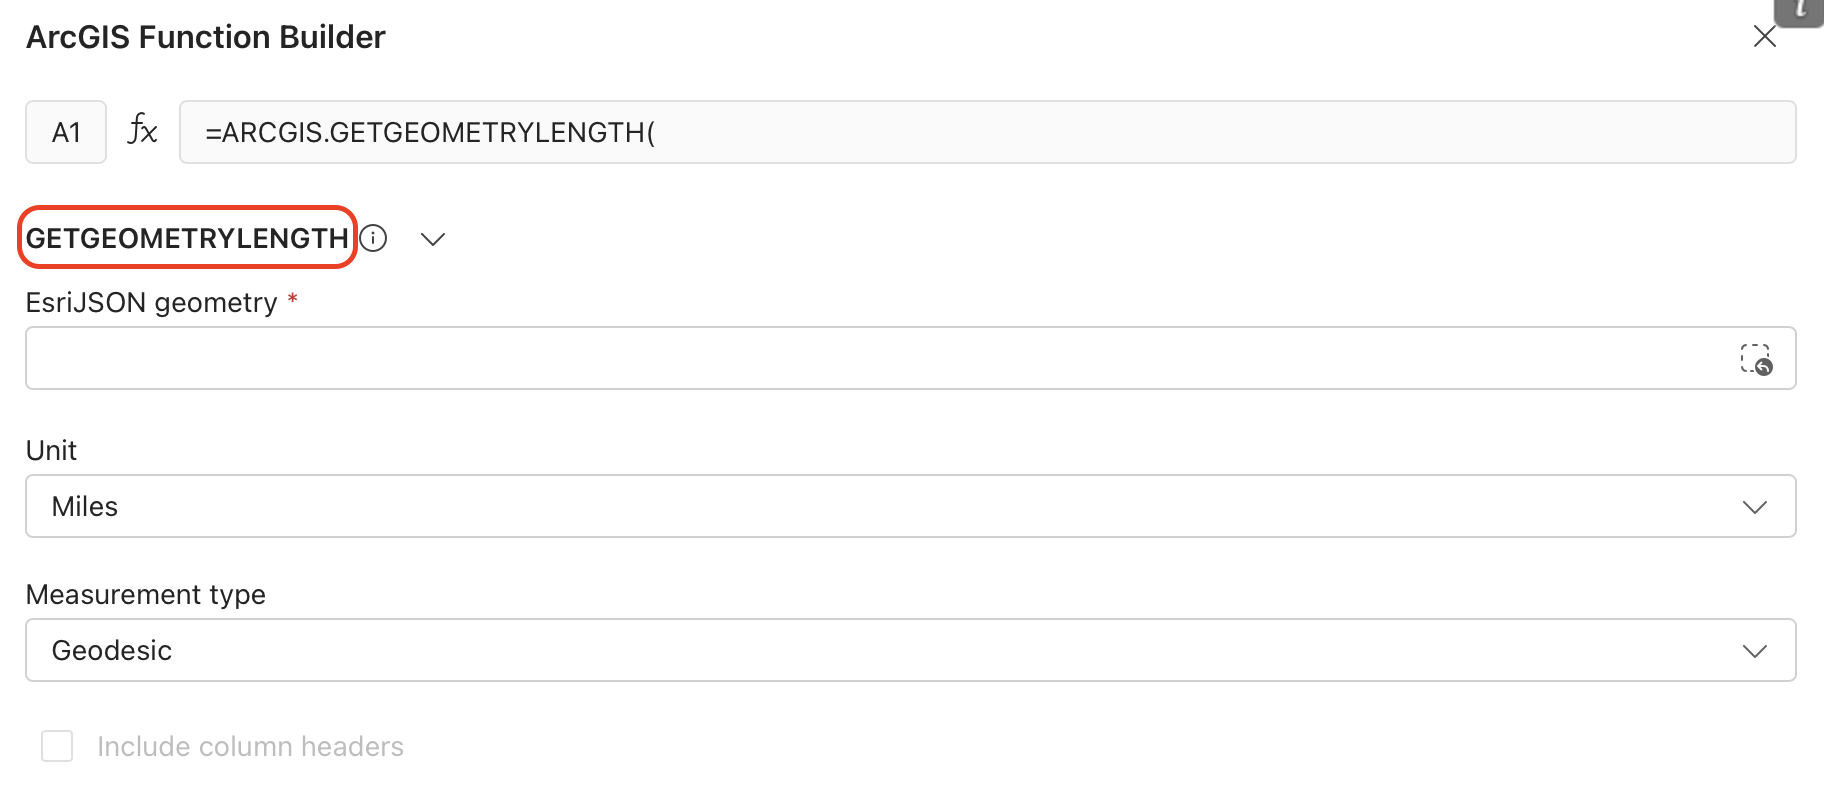Click the required asterisk beside EsriJSON geometry

293,300
